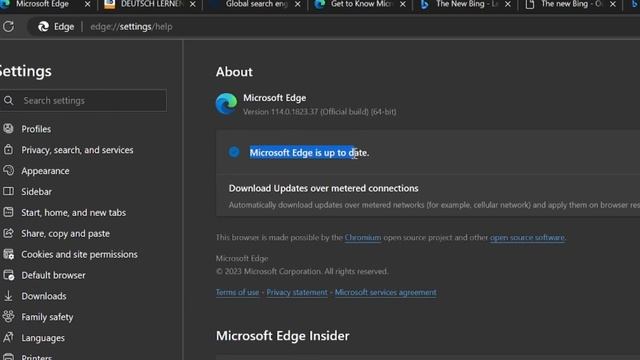Screen dimensions: 640x360
Task: Click the Version 114.0.1823.37 text
Action: (320, 112)
